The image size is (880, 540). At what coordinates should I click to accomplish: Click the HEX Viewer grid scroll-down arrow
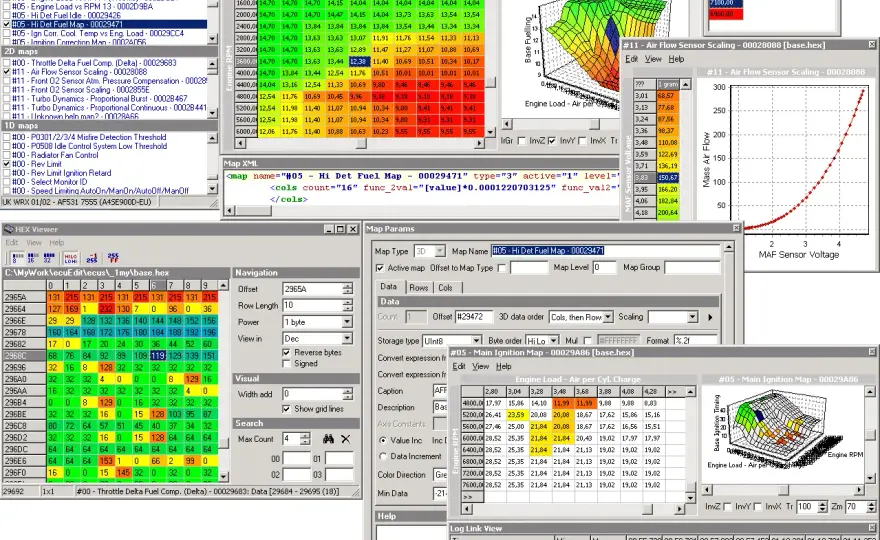[223, 477]
